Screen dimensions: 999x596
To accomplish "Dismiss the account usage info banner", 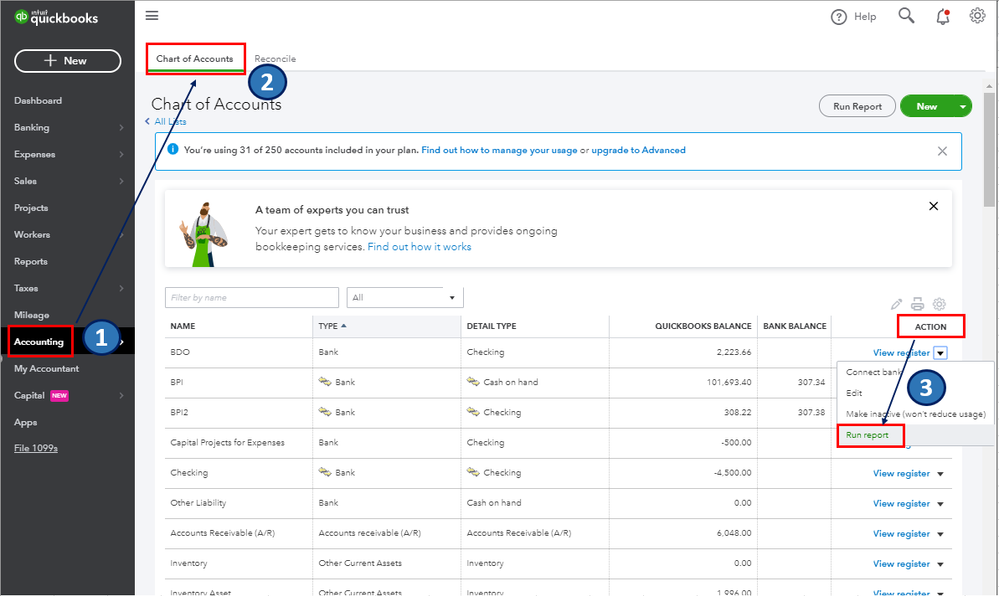I will coord(942,151).
